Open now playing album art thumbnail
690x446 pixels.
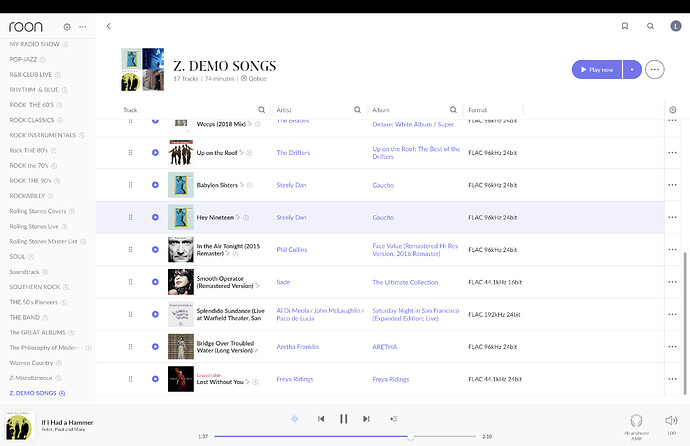pyautogui.click(x=19, y=425)
